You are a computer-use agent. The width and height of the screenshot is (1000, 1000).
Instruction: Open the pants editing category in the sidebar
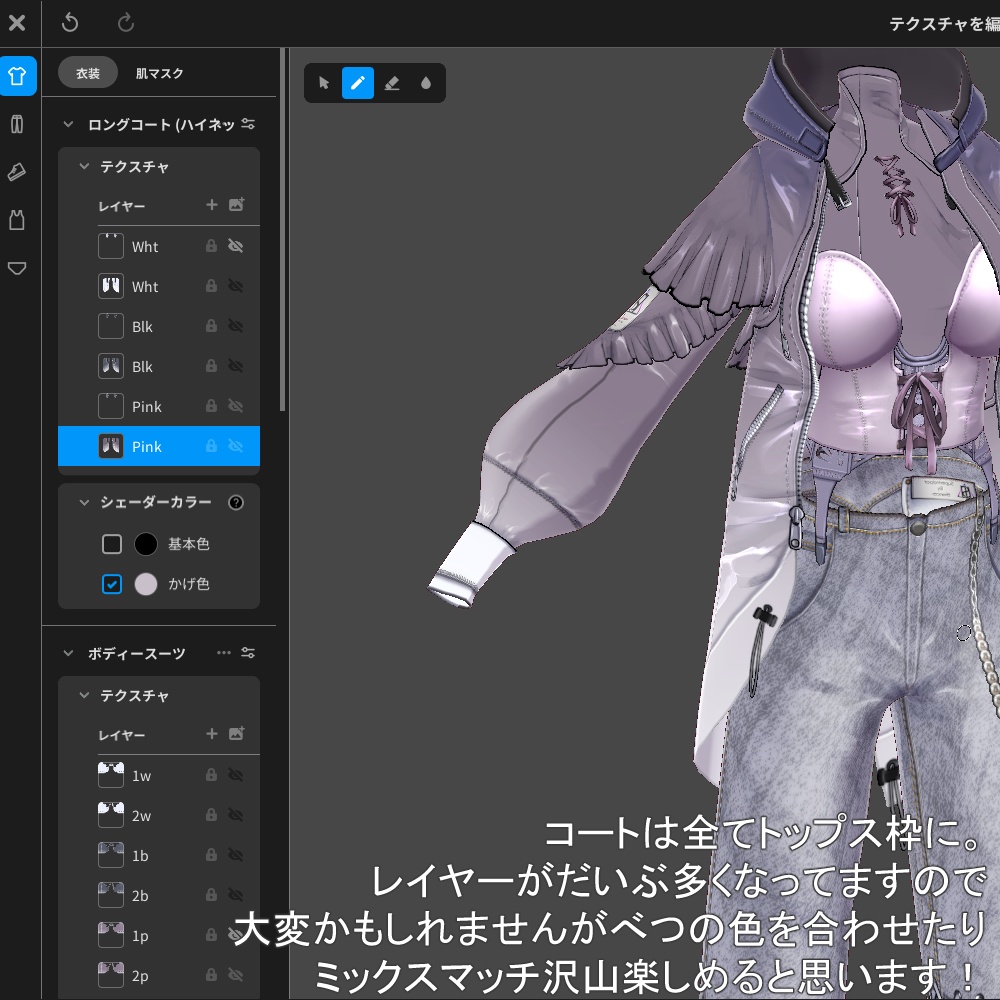pyautogui.click(x=17, y=124)
